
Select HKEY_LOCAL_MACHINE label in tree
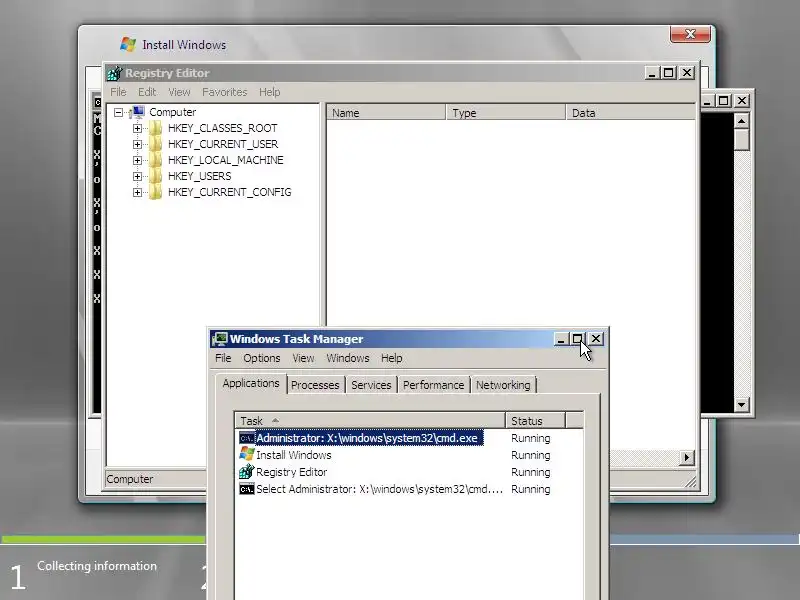point(226,160)
